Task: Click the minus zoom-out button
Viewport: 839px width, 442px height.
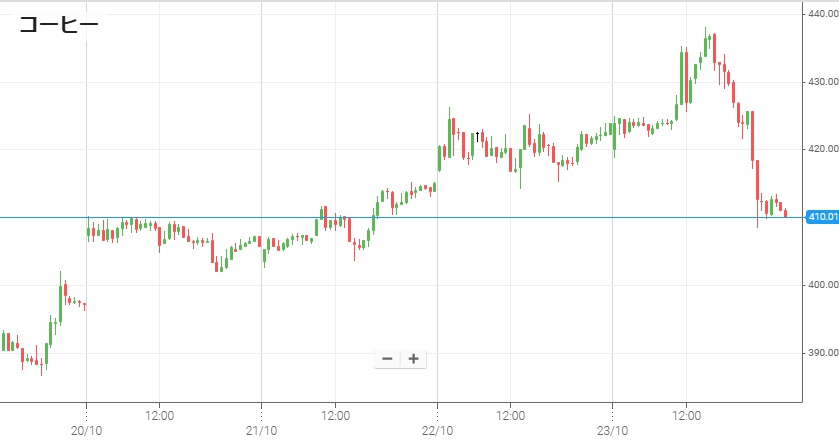Action: [x=387, y=359]
